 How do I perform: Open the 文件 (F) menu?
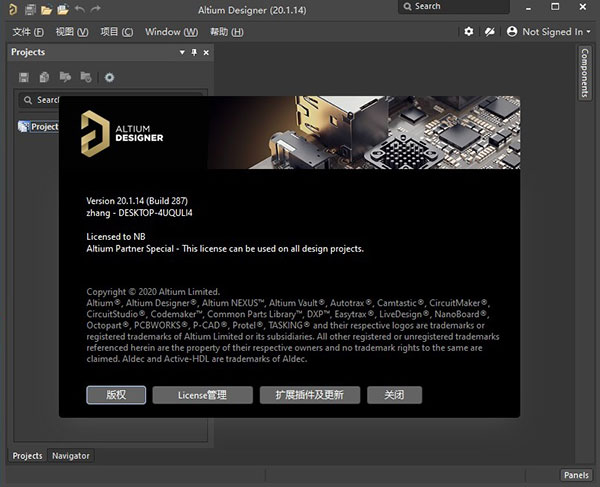[28, 32]
